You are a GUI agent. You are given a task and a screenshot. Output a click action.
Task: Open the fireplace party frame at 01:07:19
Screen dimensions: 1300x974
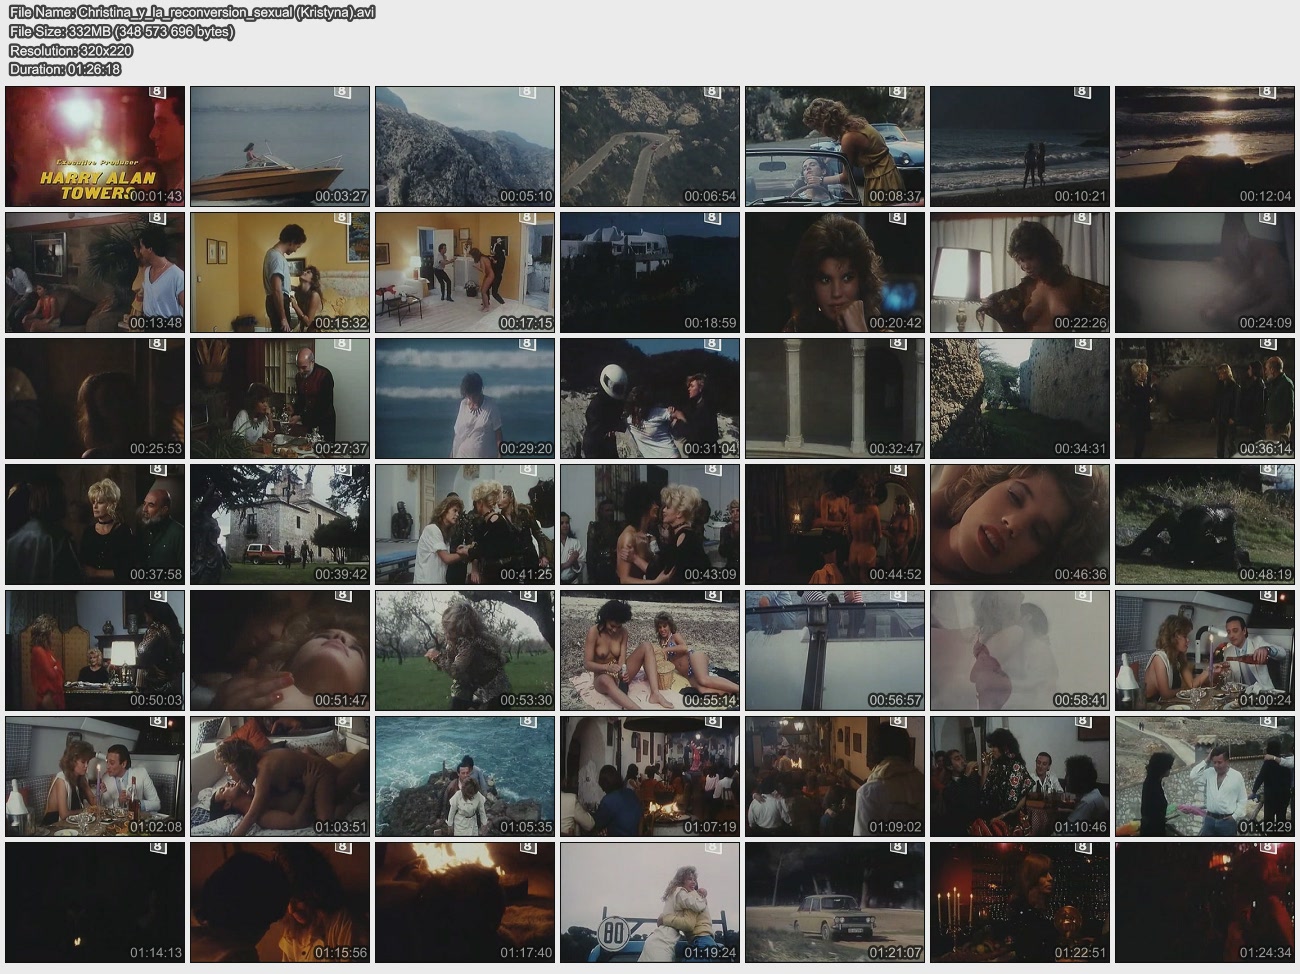(x=650, y=776)
